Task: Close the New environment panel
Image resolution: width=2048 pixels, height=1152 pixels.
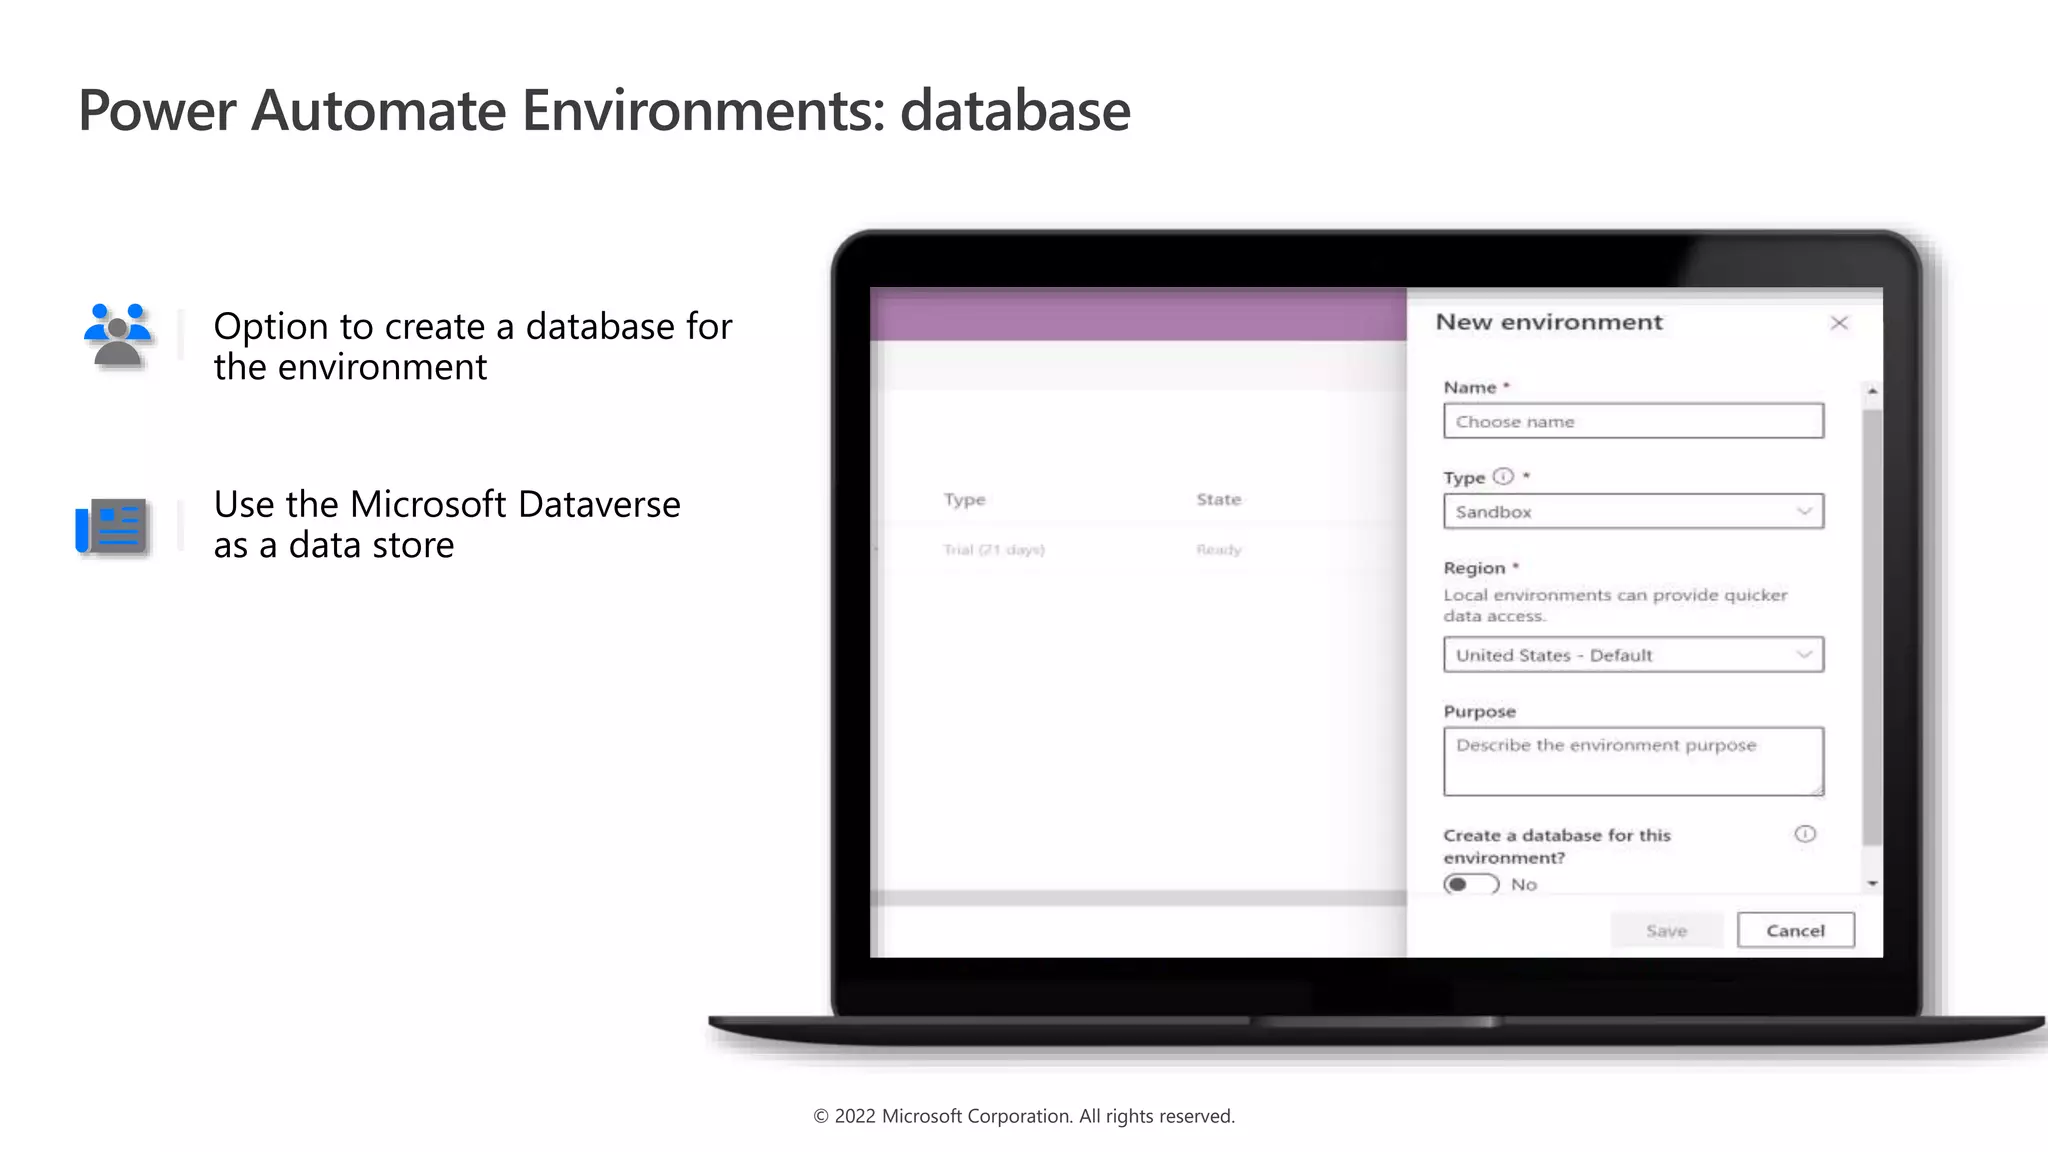Action: pyautogui.click(x=1839, y=323)
